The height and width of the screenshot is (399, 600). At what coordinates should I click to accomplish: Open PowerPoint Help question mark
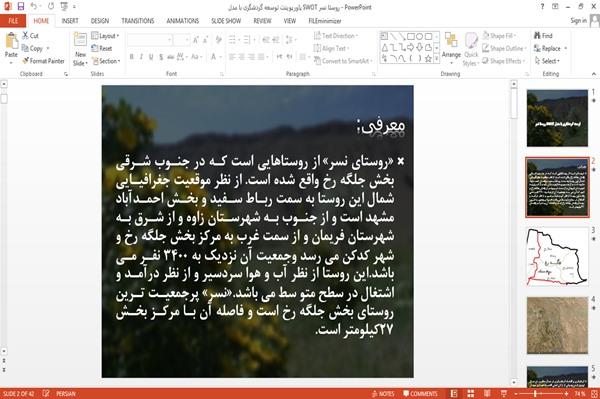(542, 7)
